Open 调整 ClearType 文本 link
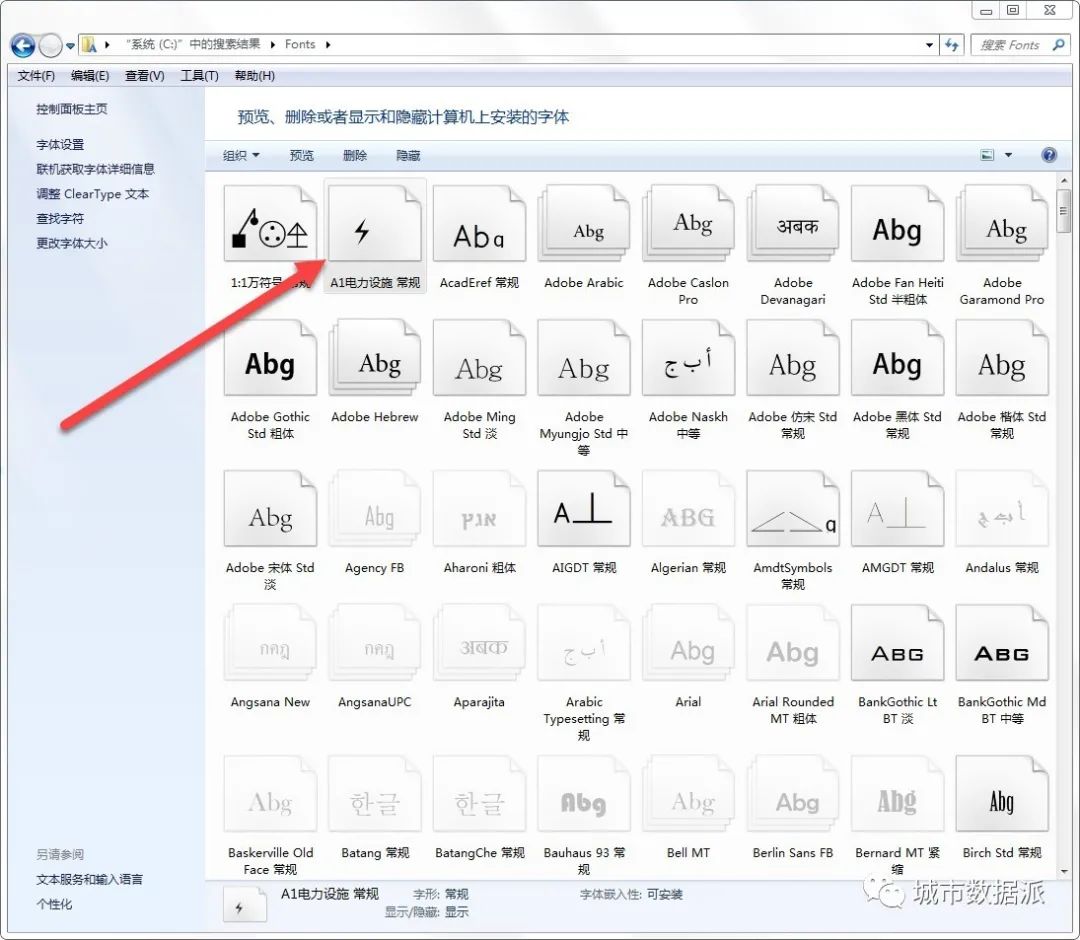The height and width of the screenshot is (940, 1080). tap(92, 194)
